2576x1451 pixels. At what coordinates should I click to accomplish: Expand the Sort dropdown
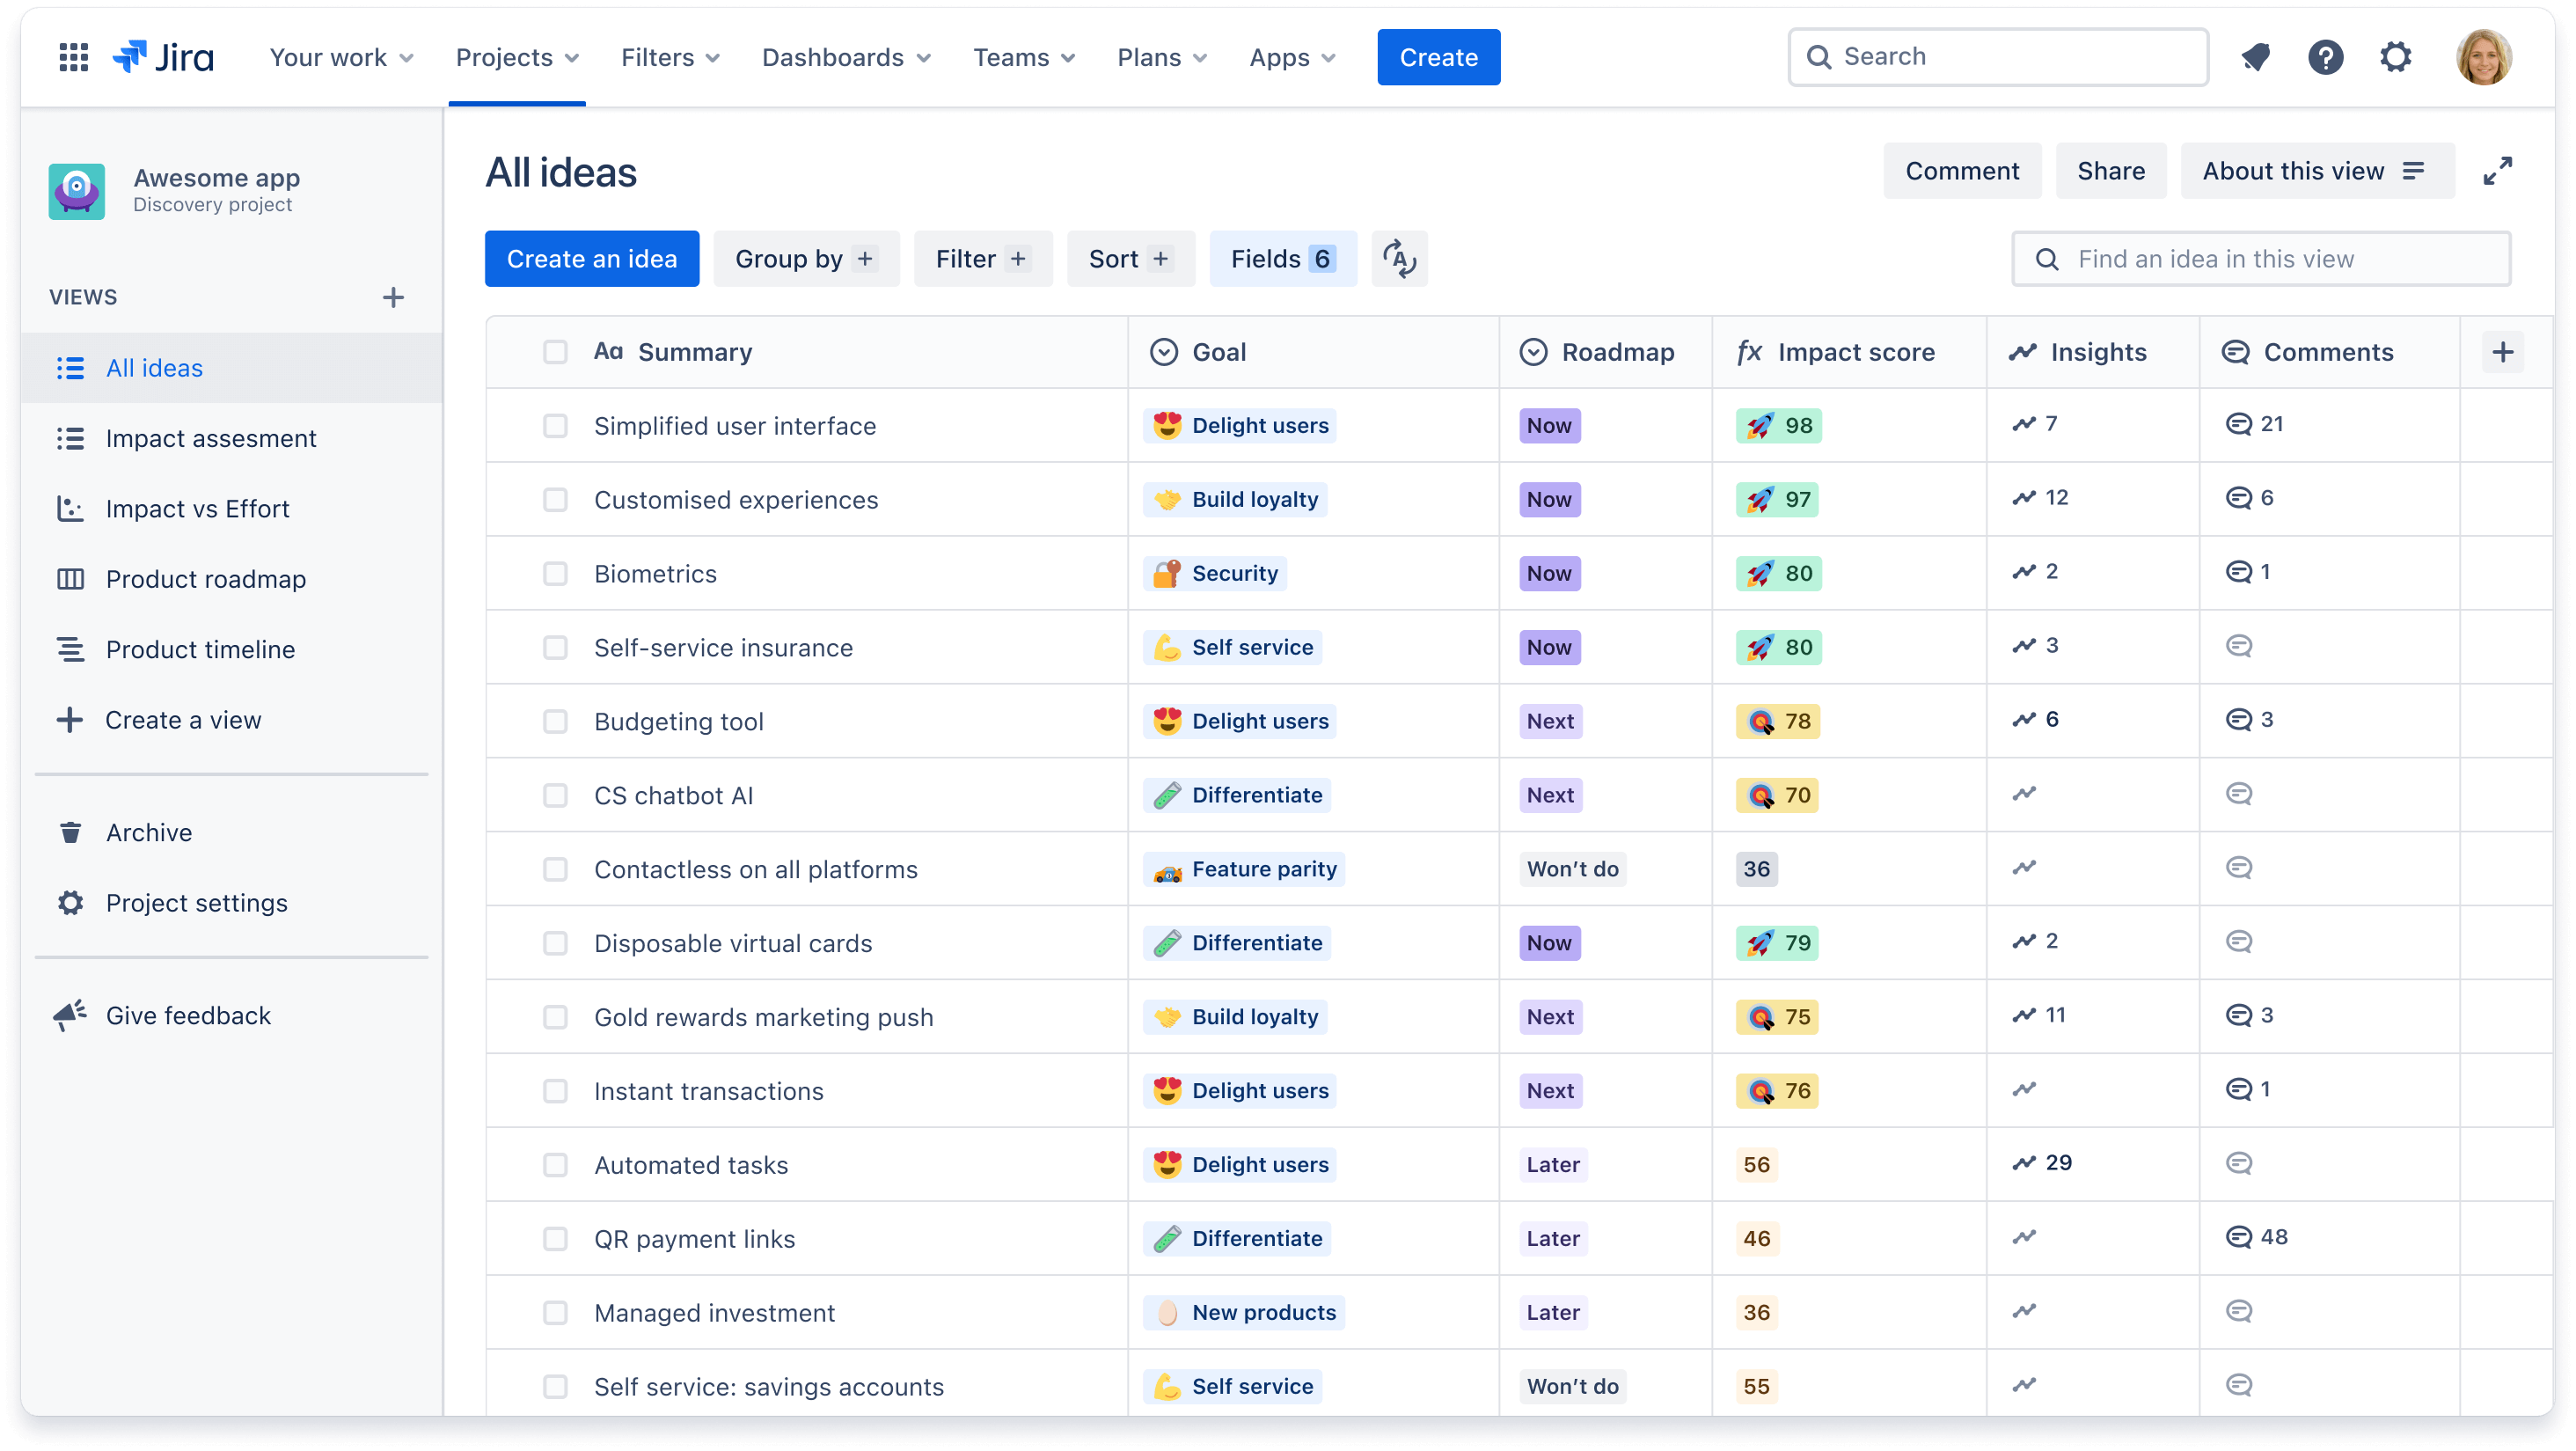pyautogui.click(x=1127, y=259)
